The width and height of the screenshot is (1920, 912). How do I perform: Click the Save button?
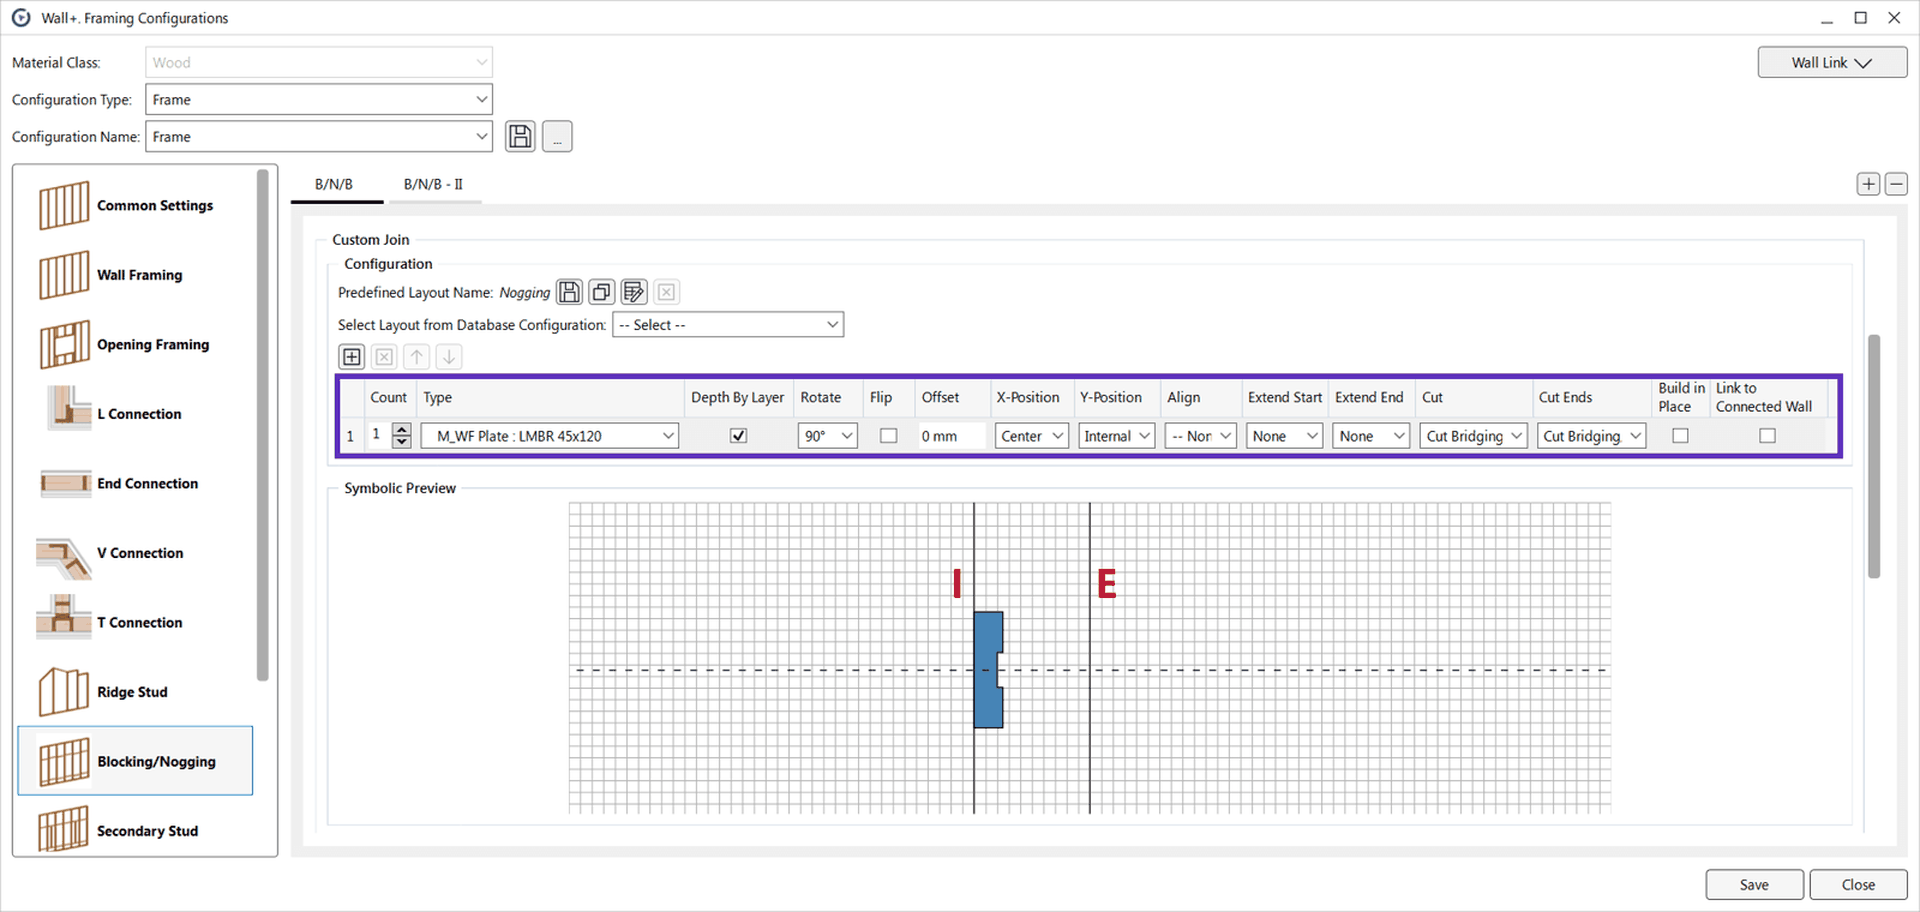(x=1754, y=885)
